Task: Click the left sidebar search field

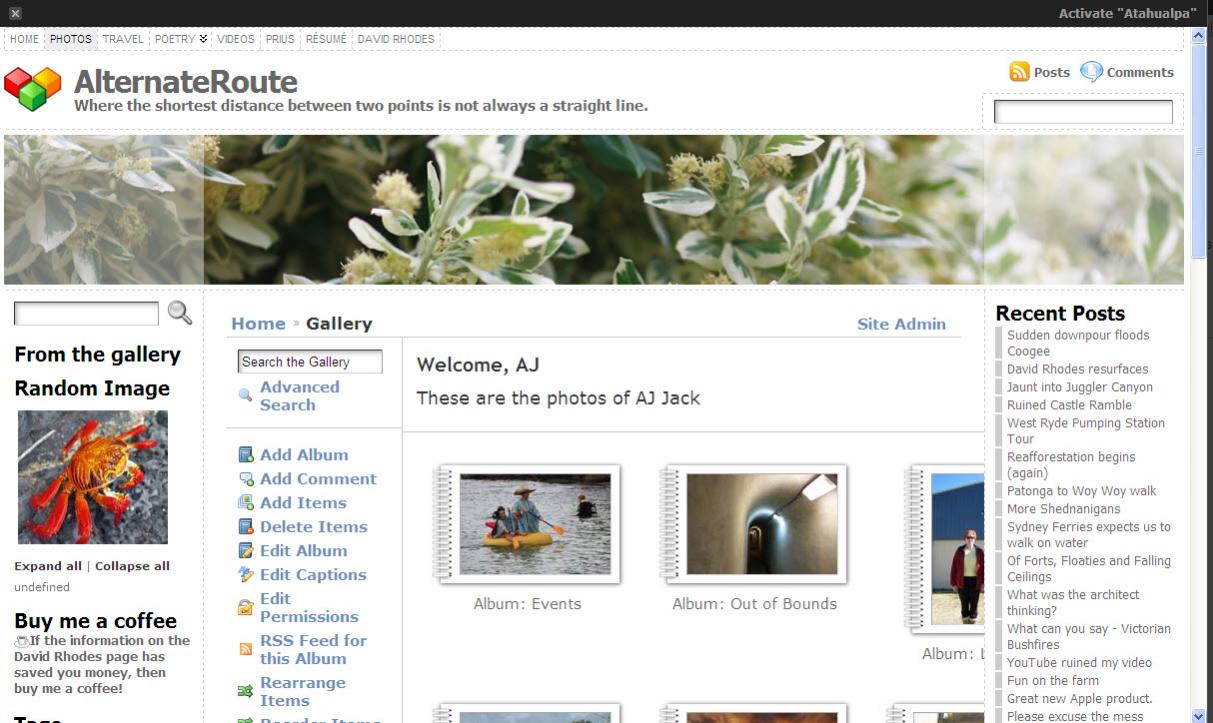Action: [86, 314]
